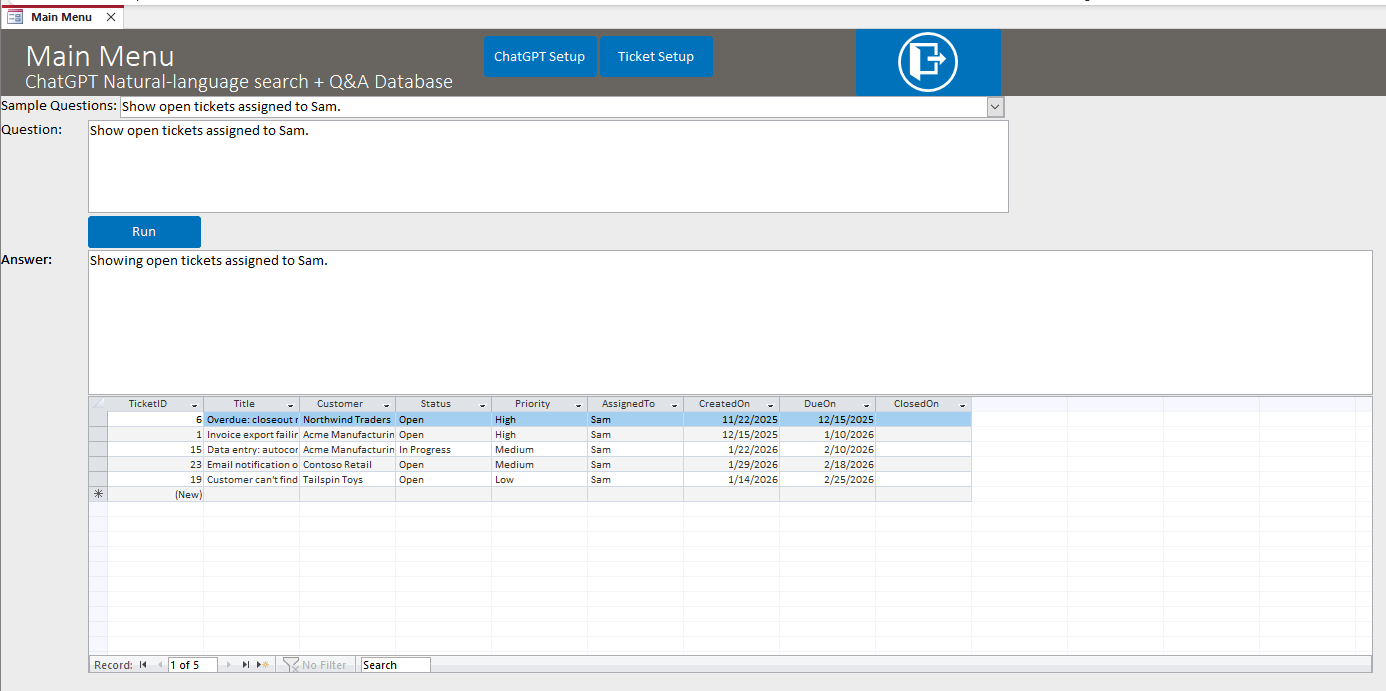Click into the Question text box
1386x691 pixels.
click(548, 166)
